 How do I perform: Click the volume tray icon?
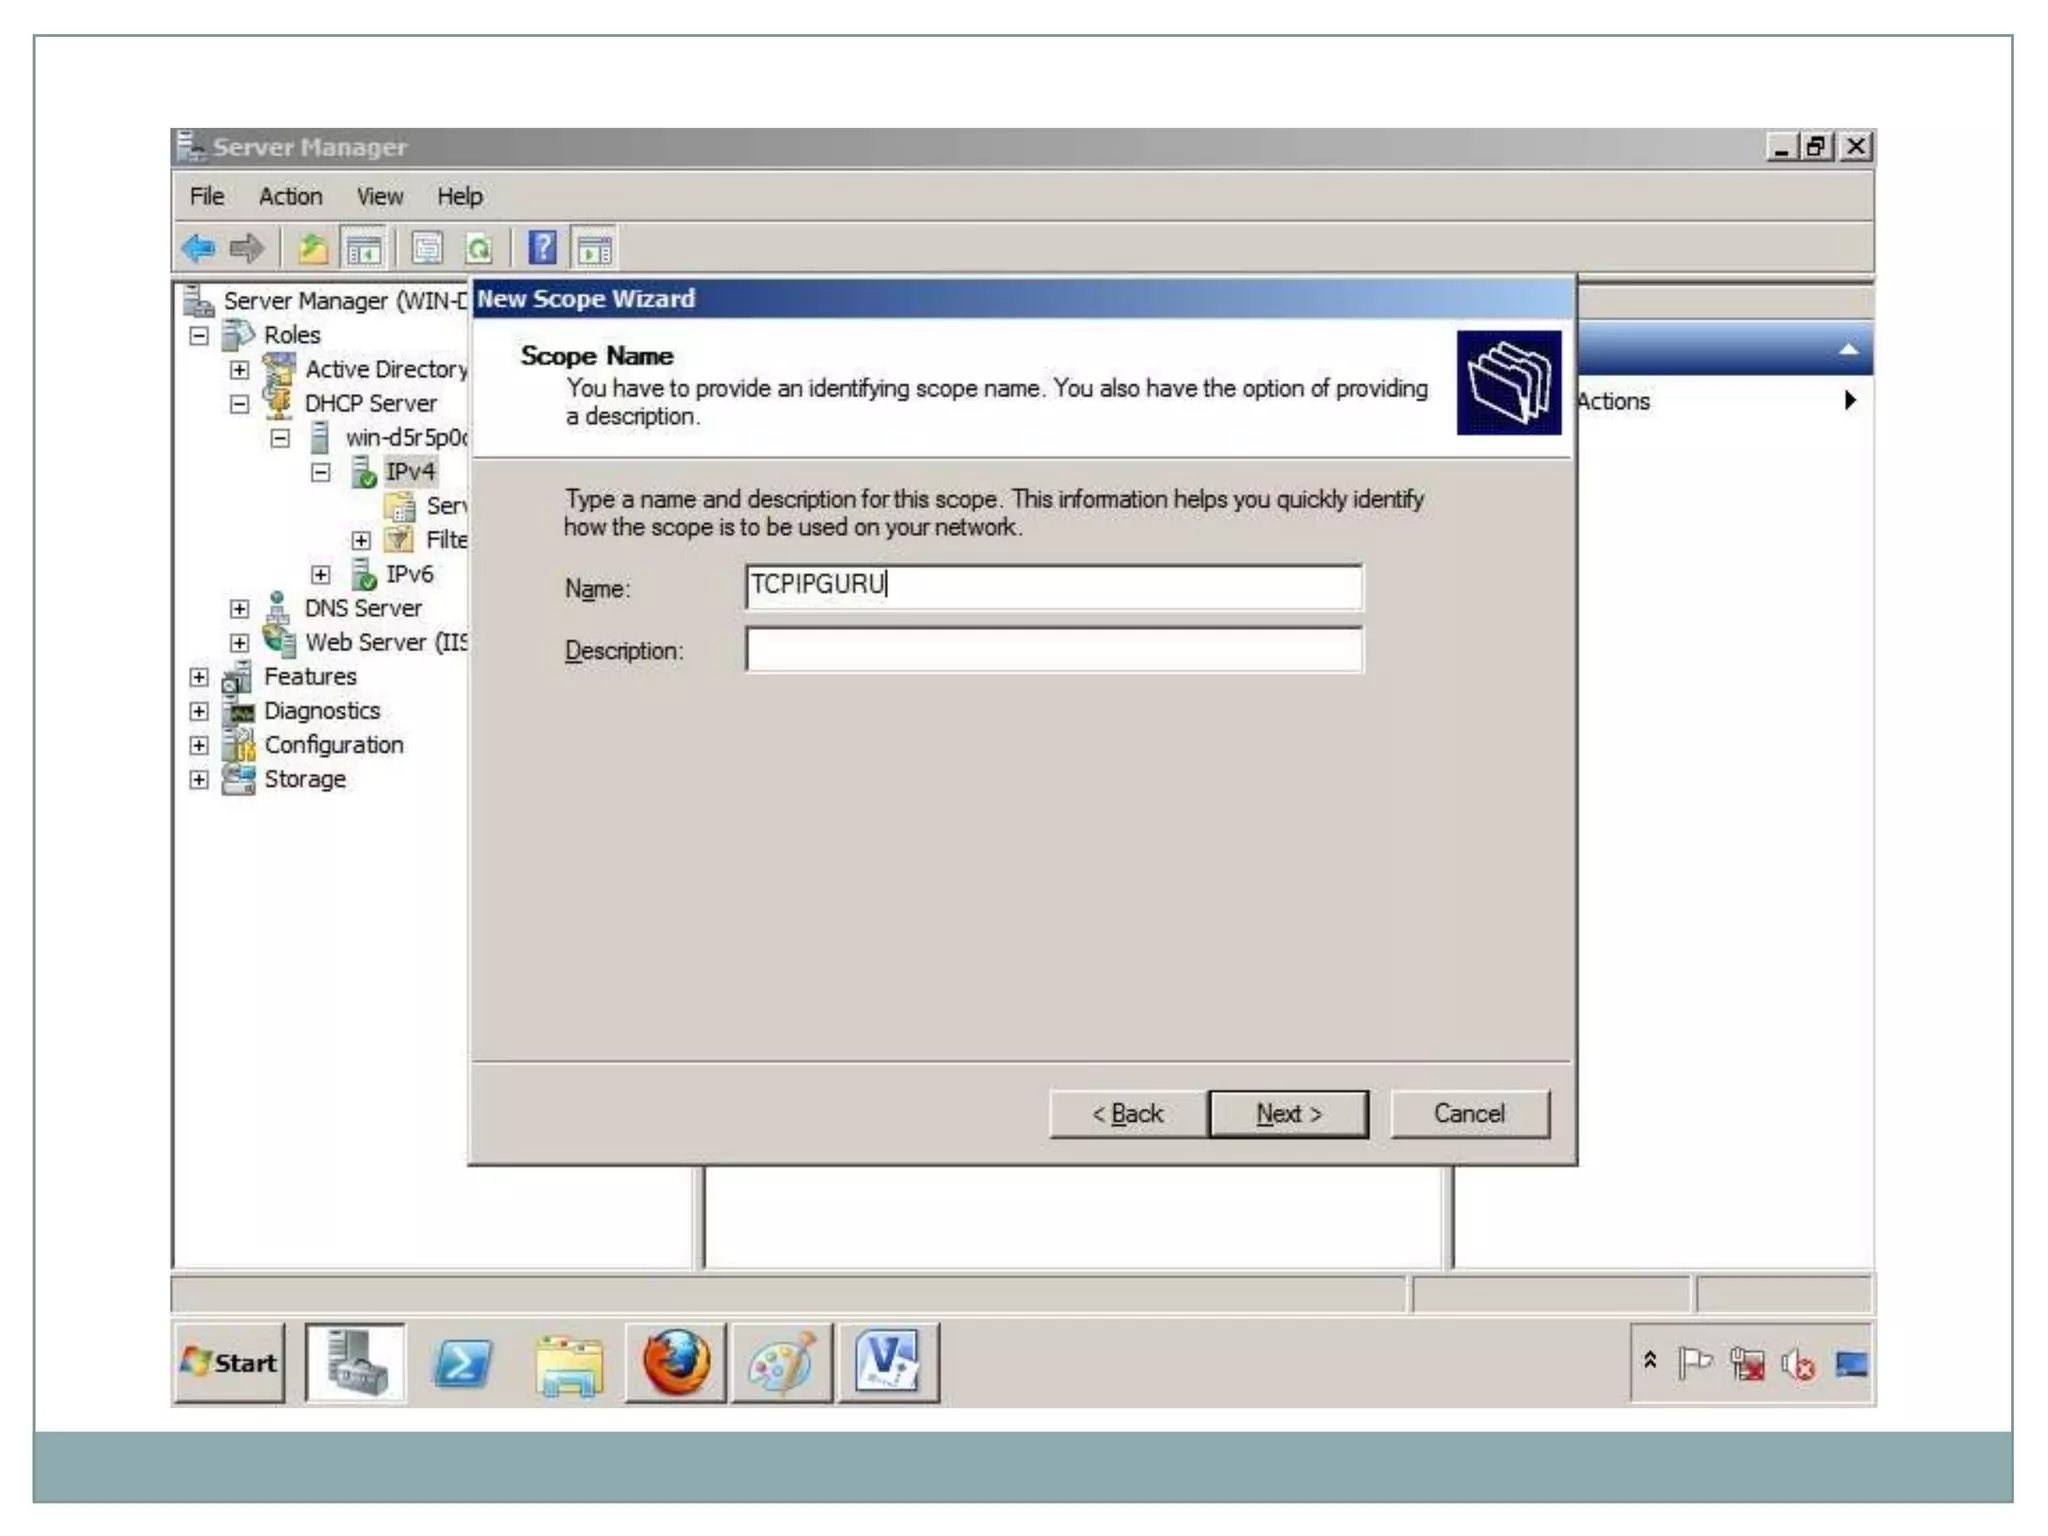point(1798,1364)
